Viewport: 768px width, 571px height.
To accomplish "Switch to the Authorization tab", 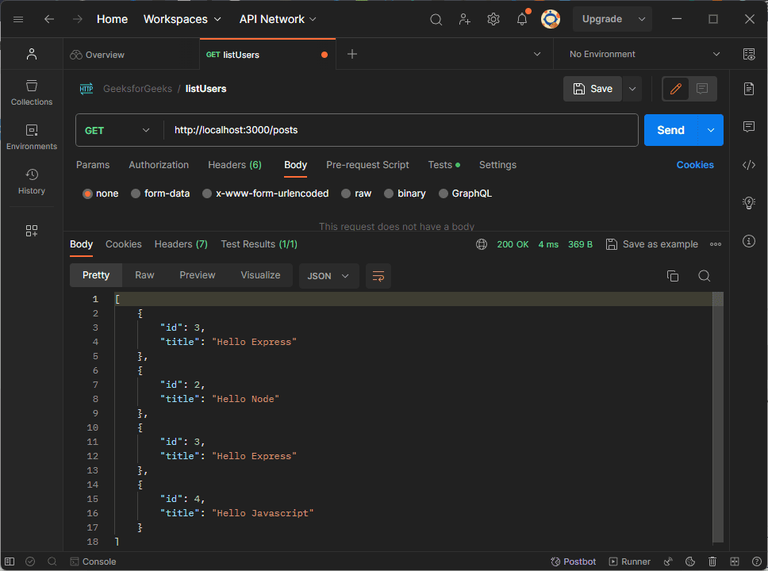I will click(158, 165).
